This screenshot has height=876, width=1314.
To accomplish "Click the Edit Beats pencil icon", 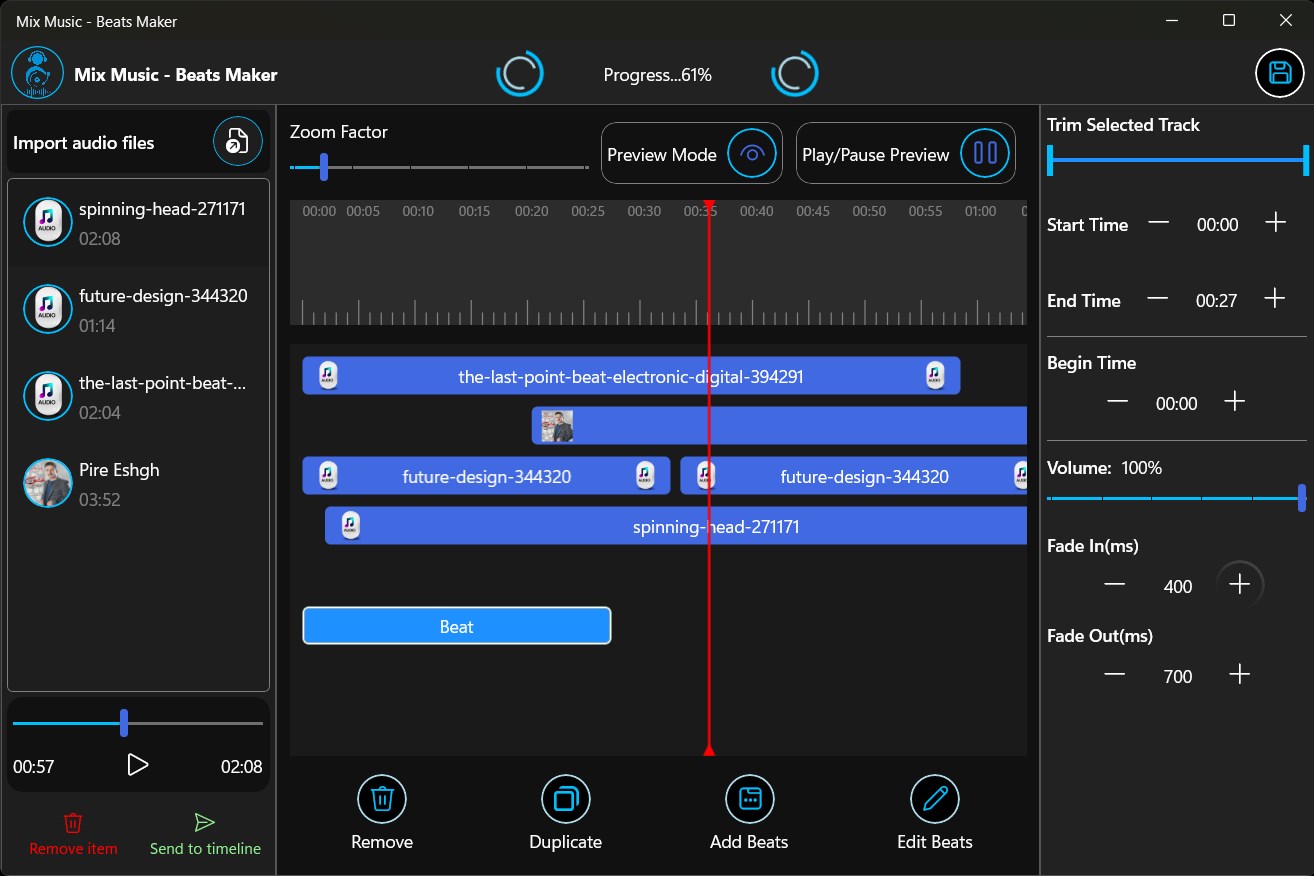I will coord(933,799).
